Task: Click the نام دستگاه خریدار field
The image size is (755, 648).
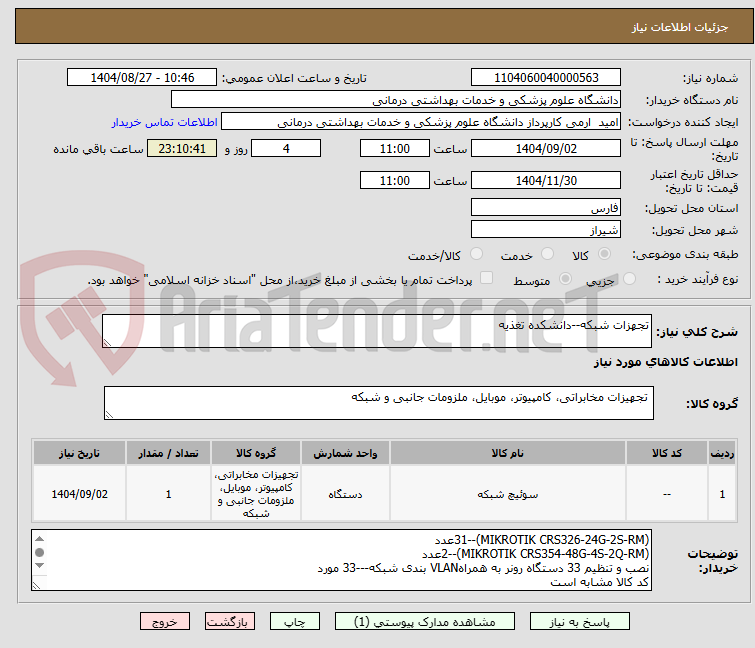Action: (x=395, y=100)
